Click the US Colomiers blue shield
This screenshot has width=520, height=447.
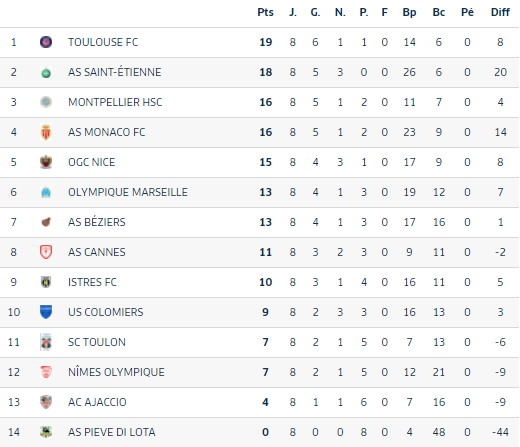pos(46,312)
